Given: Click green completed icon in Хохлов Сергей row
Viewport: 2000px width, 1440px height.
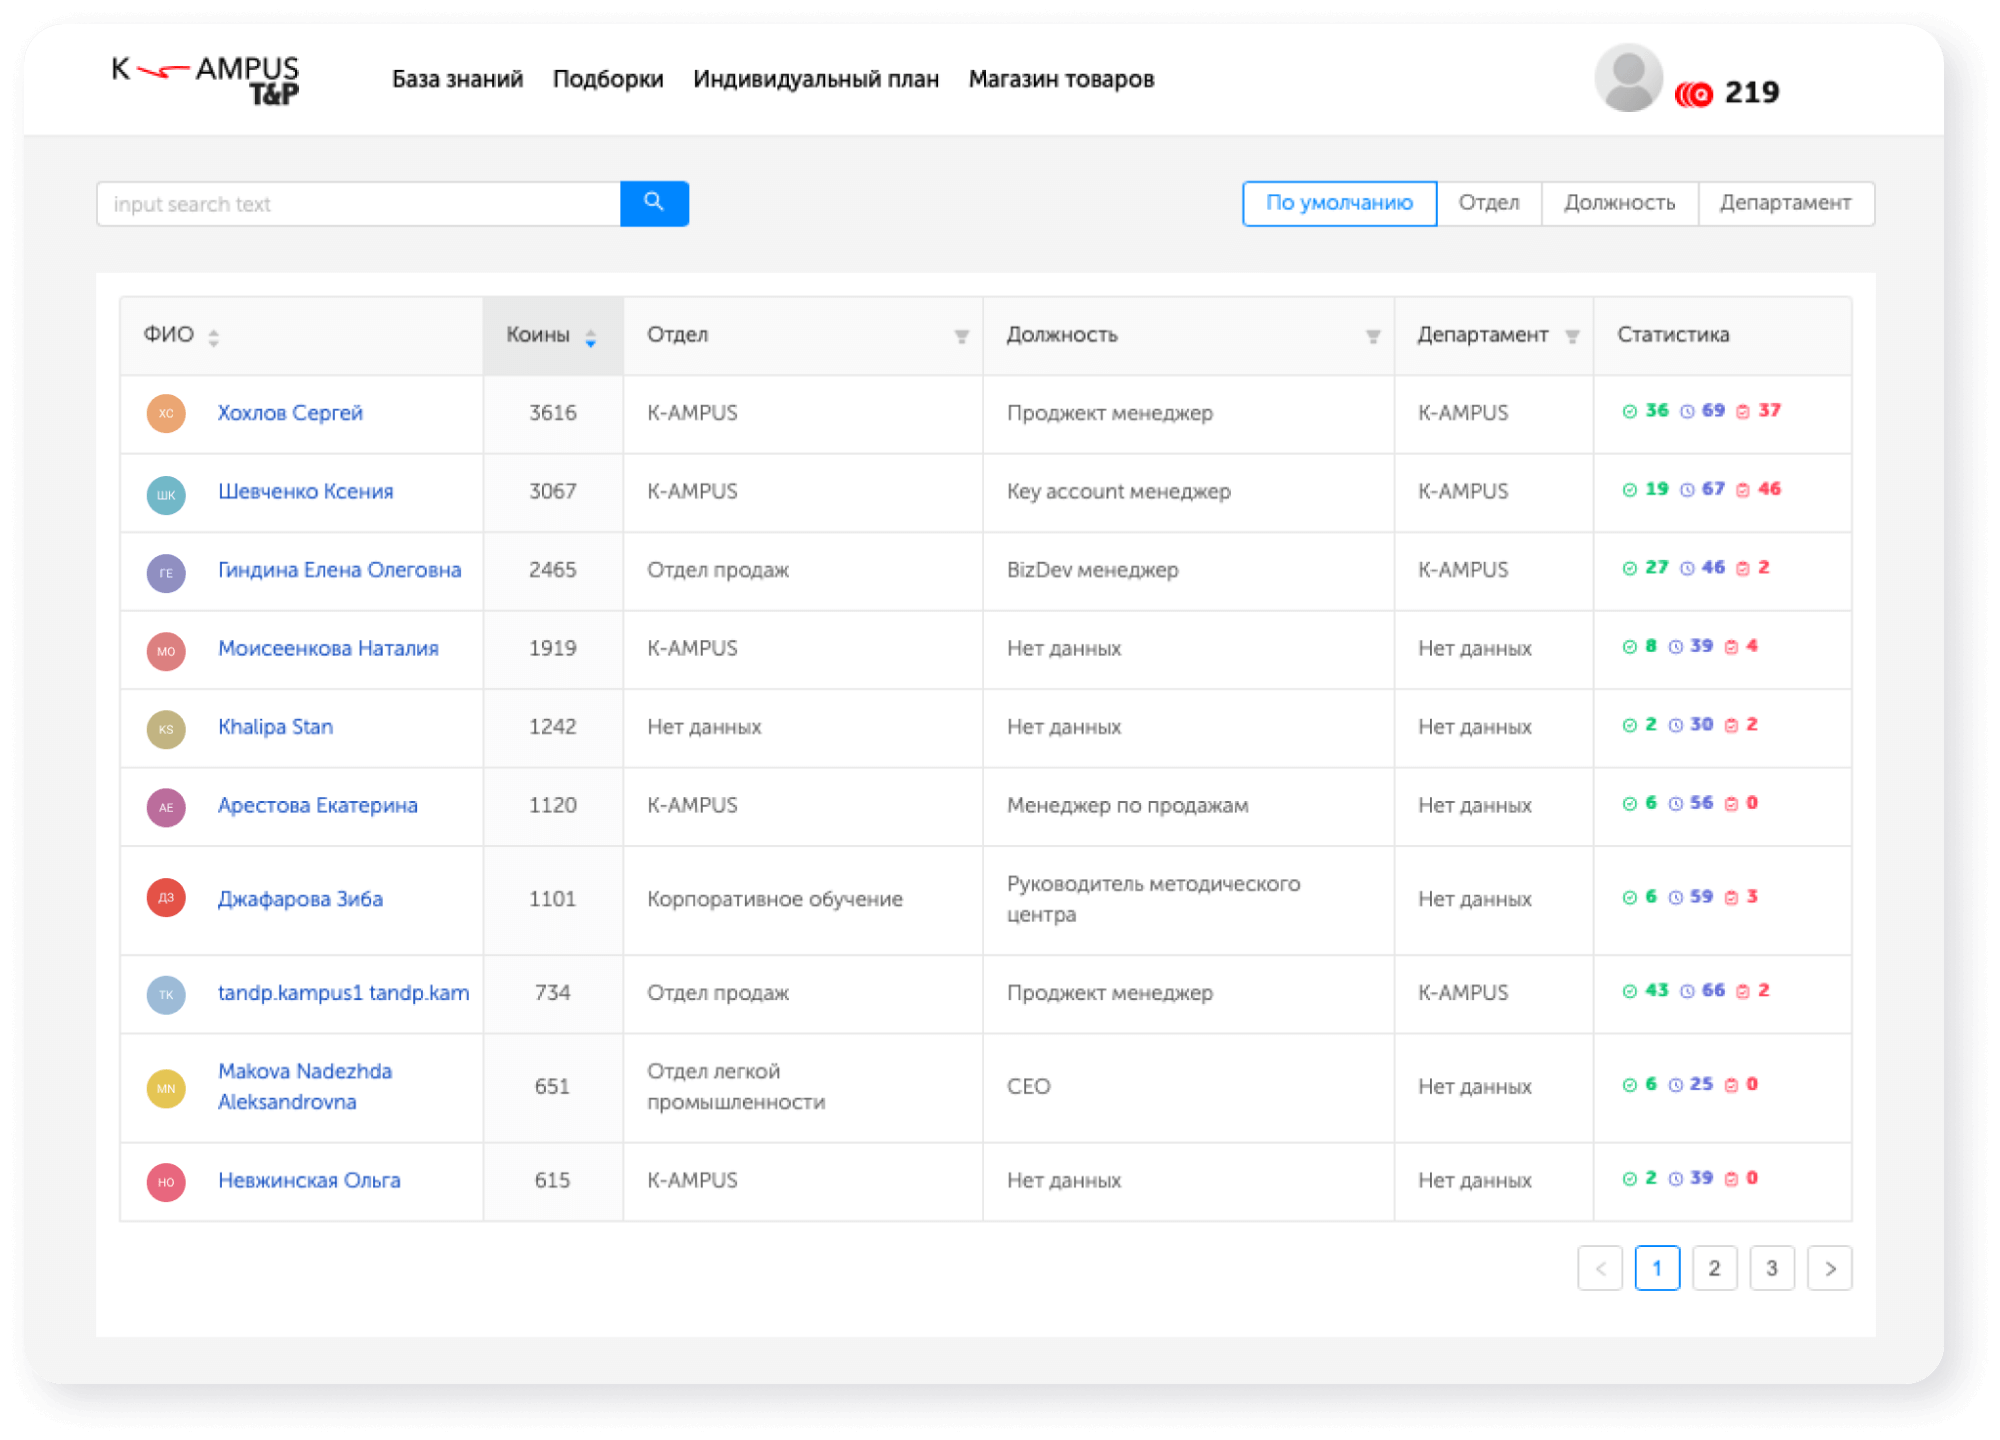Looking at the screenshot, I should pyautogui.click(x=1629, y=411).
